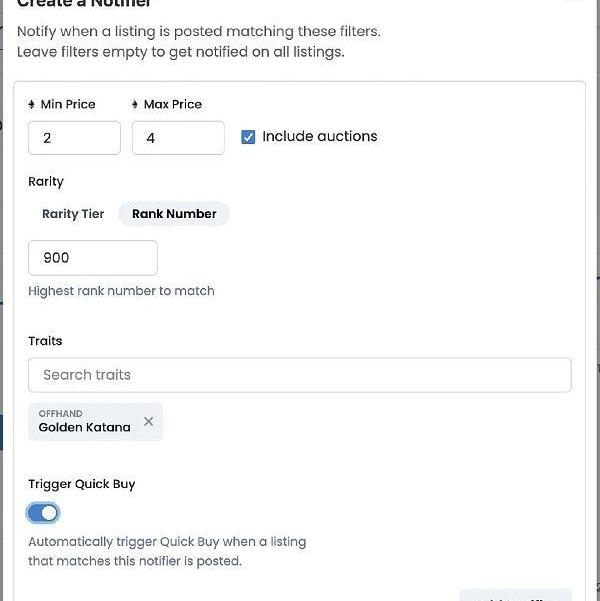Click the Max Price label
Viewport: 600px width, 601px height.
pos(173,104)
